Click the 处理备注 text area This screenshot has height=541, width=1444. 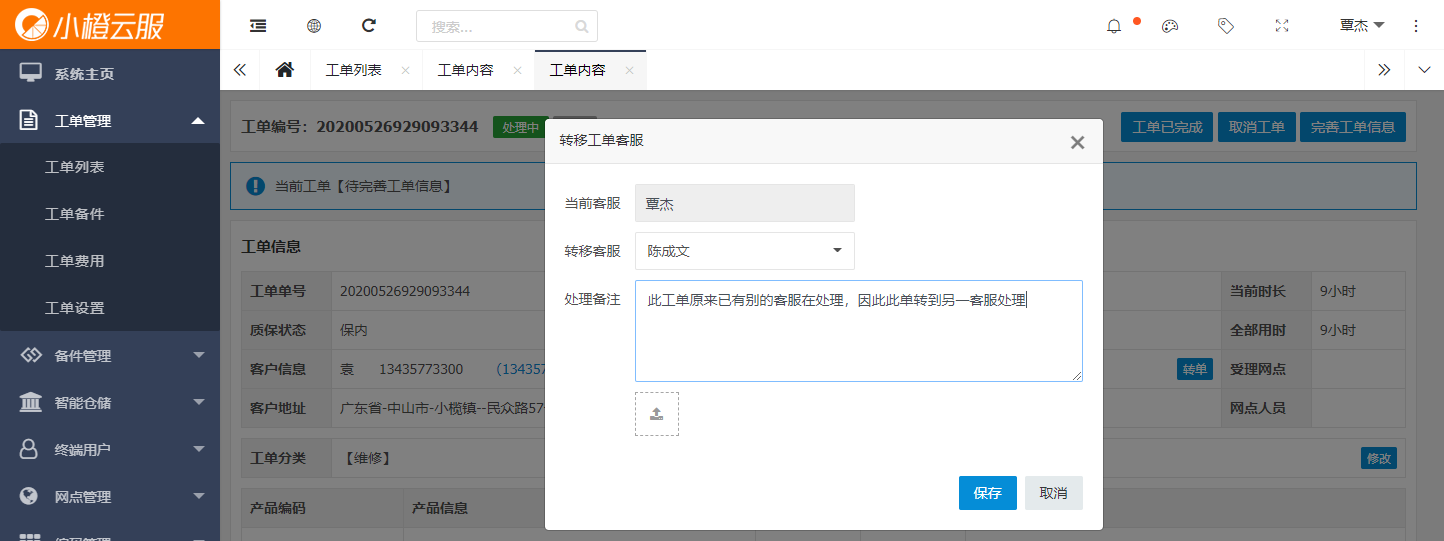859,331
